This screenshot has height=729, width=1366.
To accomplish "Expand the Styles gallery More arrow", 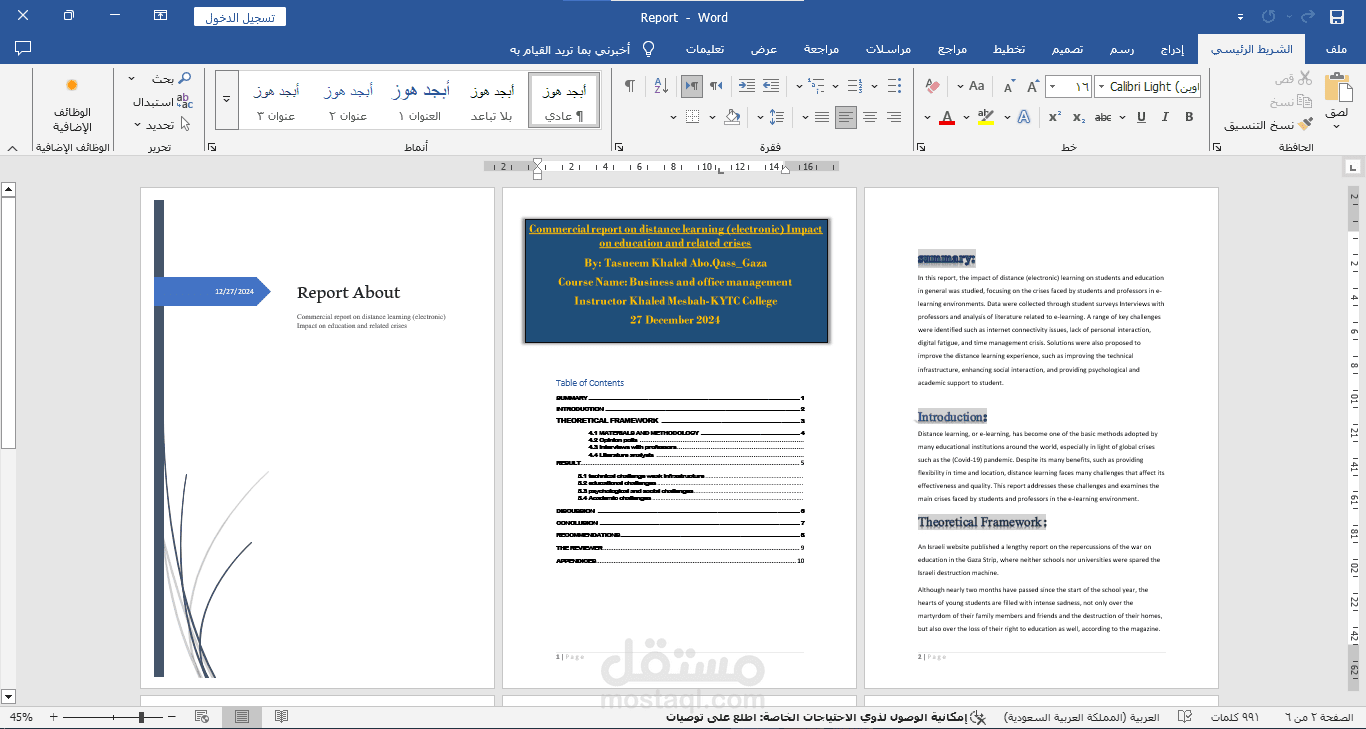I will (x=227, y=100).
